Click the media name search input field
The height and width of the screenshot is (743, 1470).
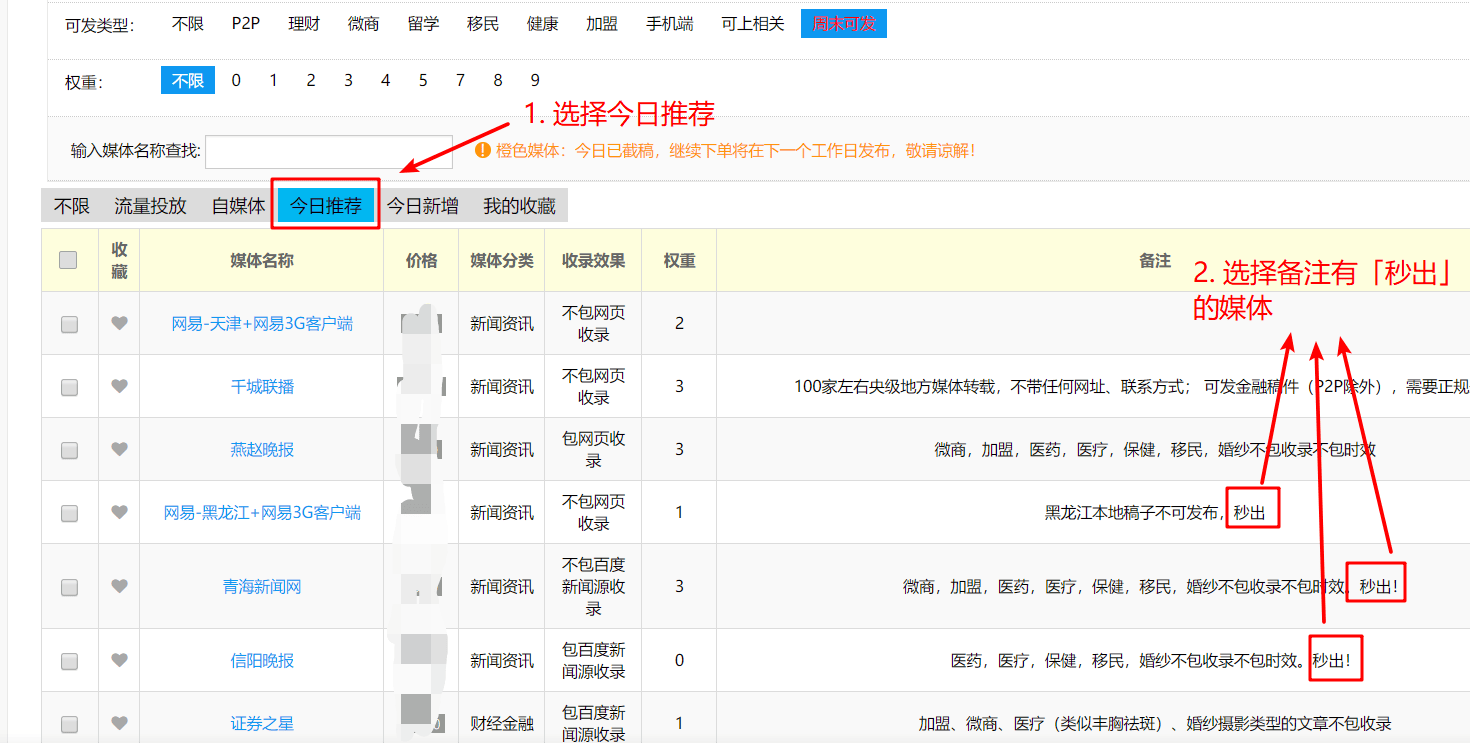click(329, 151)
